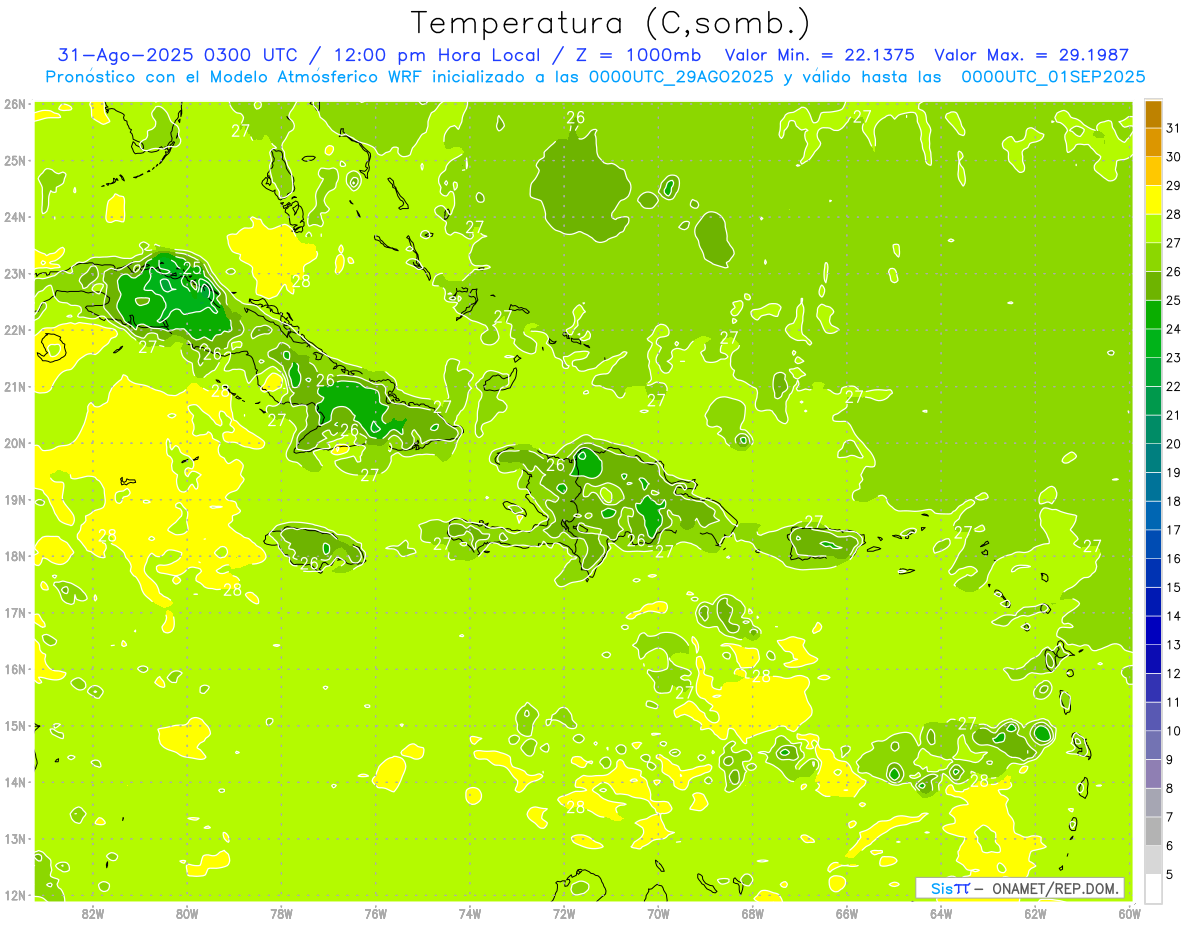Select the gray legend band between 6 and 7
This screenshot has height=927, width=1200.
[x=1153, y=831]
